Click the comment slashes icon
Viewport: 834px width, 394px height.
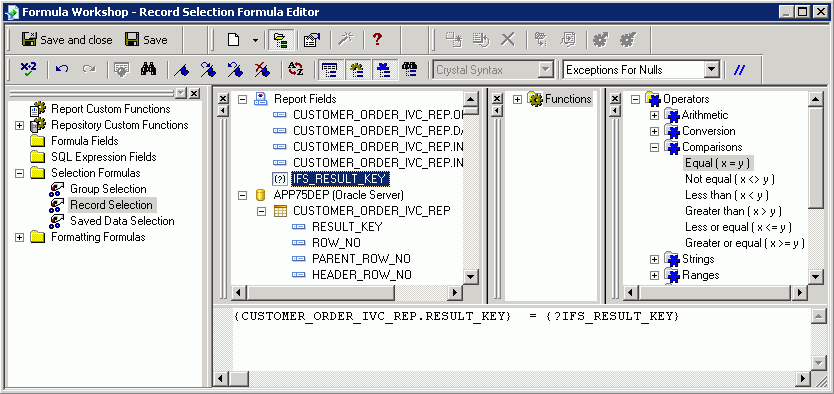[x=739, y=70]
